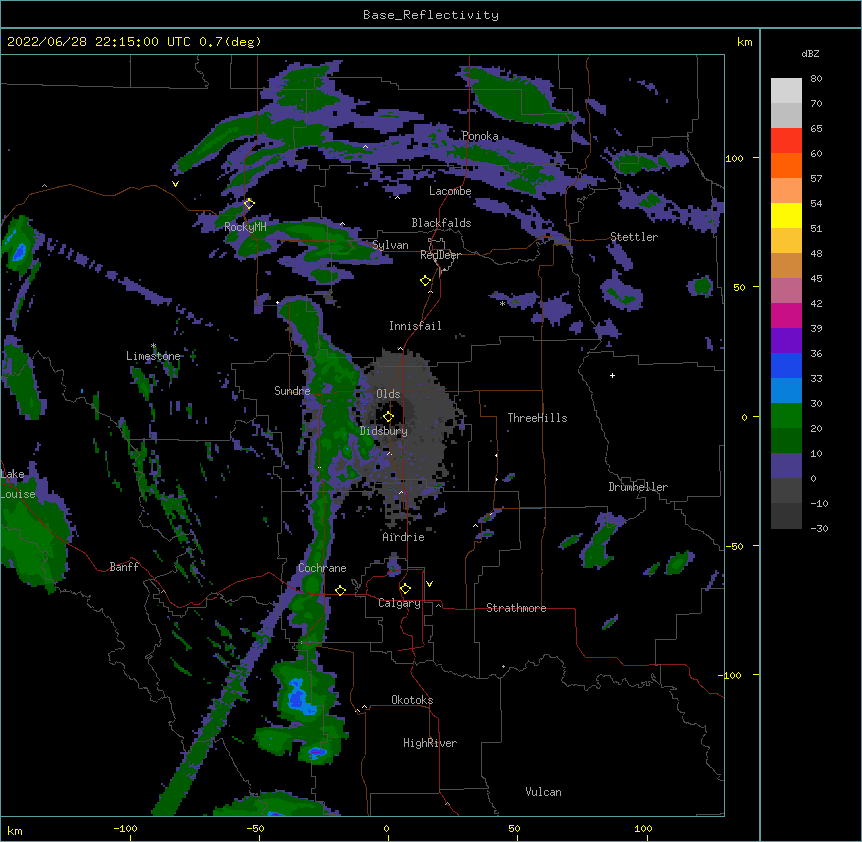Click the white plus marker west of Drumheller area
The height and width of the screenshot is (842, 862).
click(x=612, y=375)
